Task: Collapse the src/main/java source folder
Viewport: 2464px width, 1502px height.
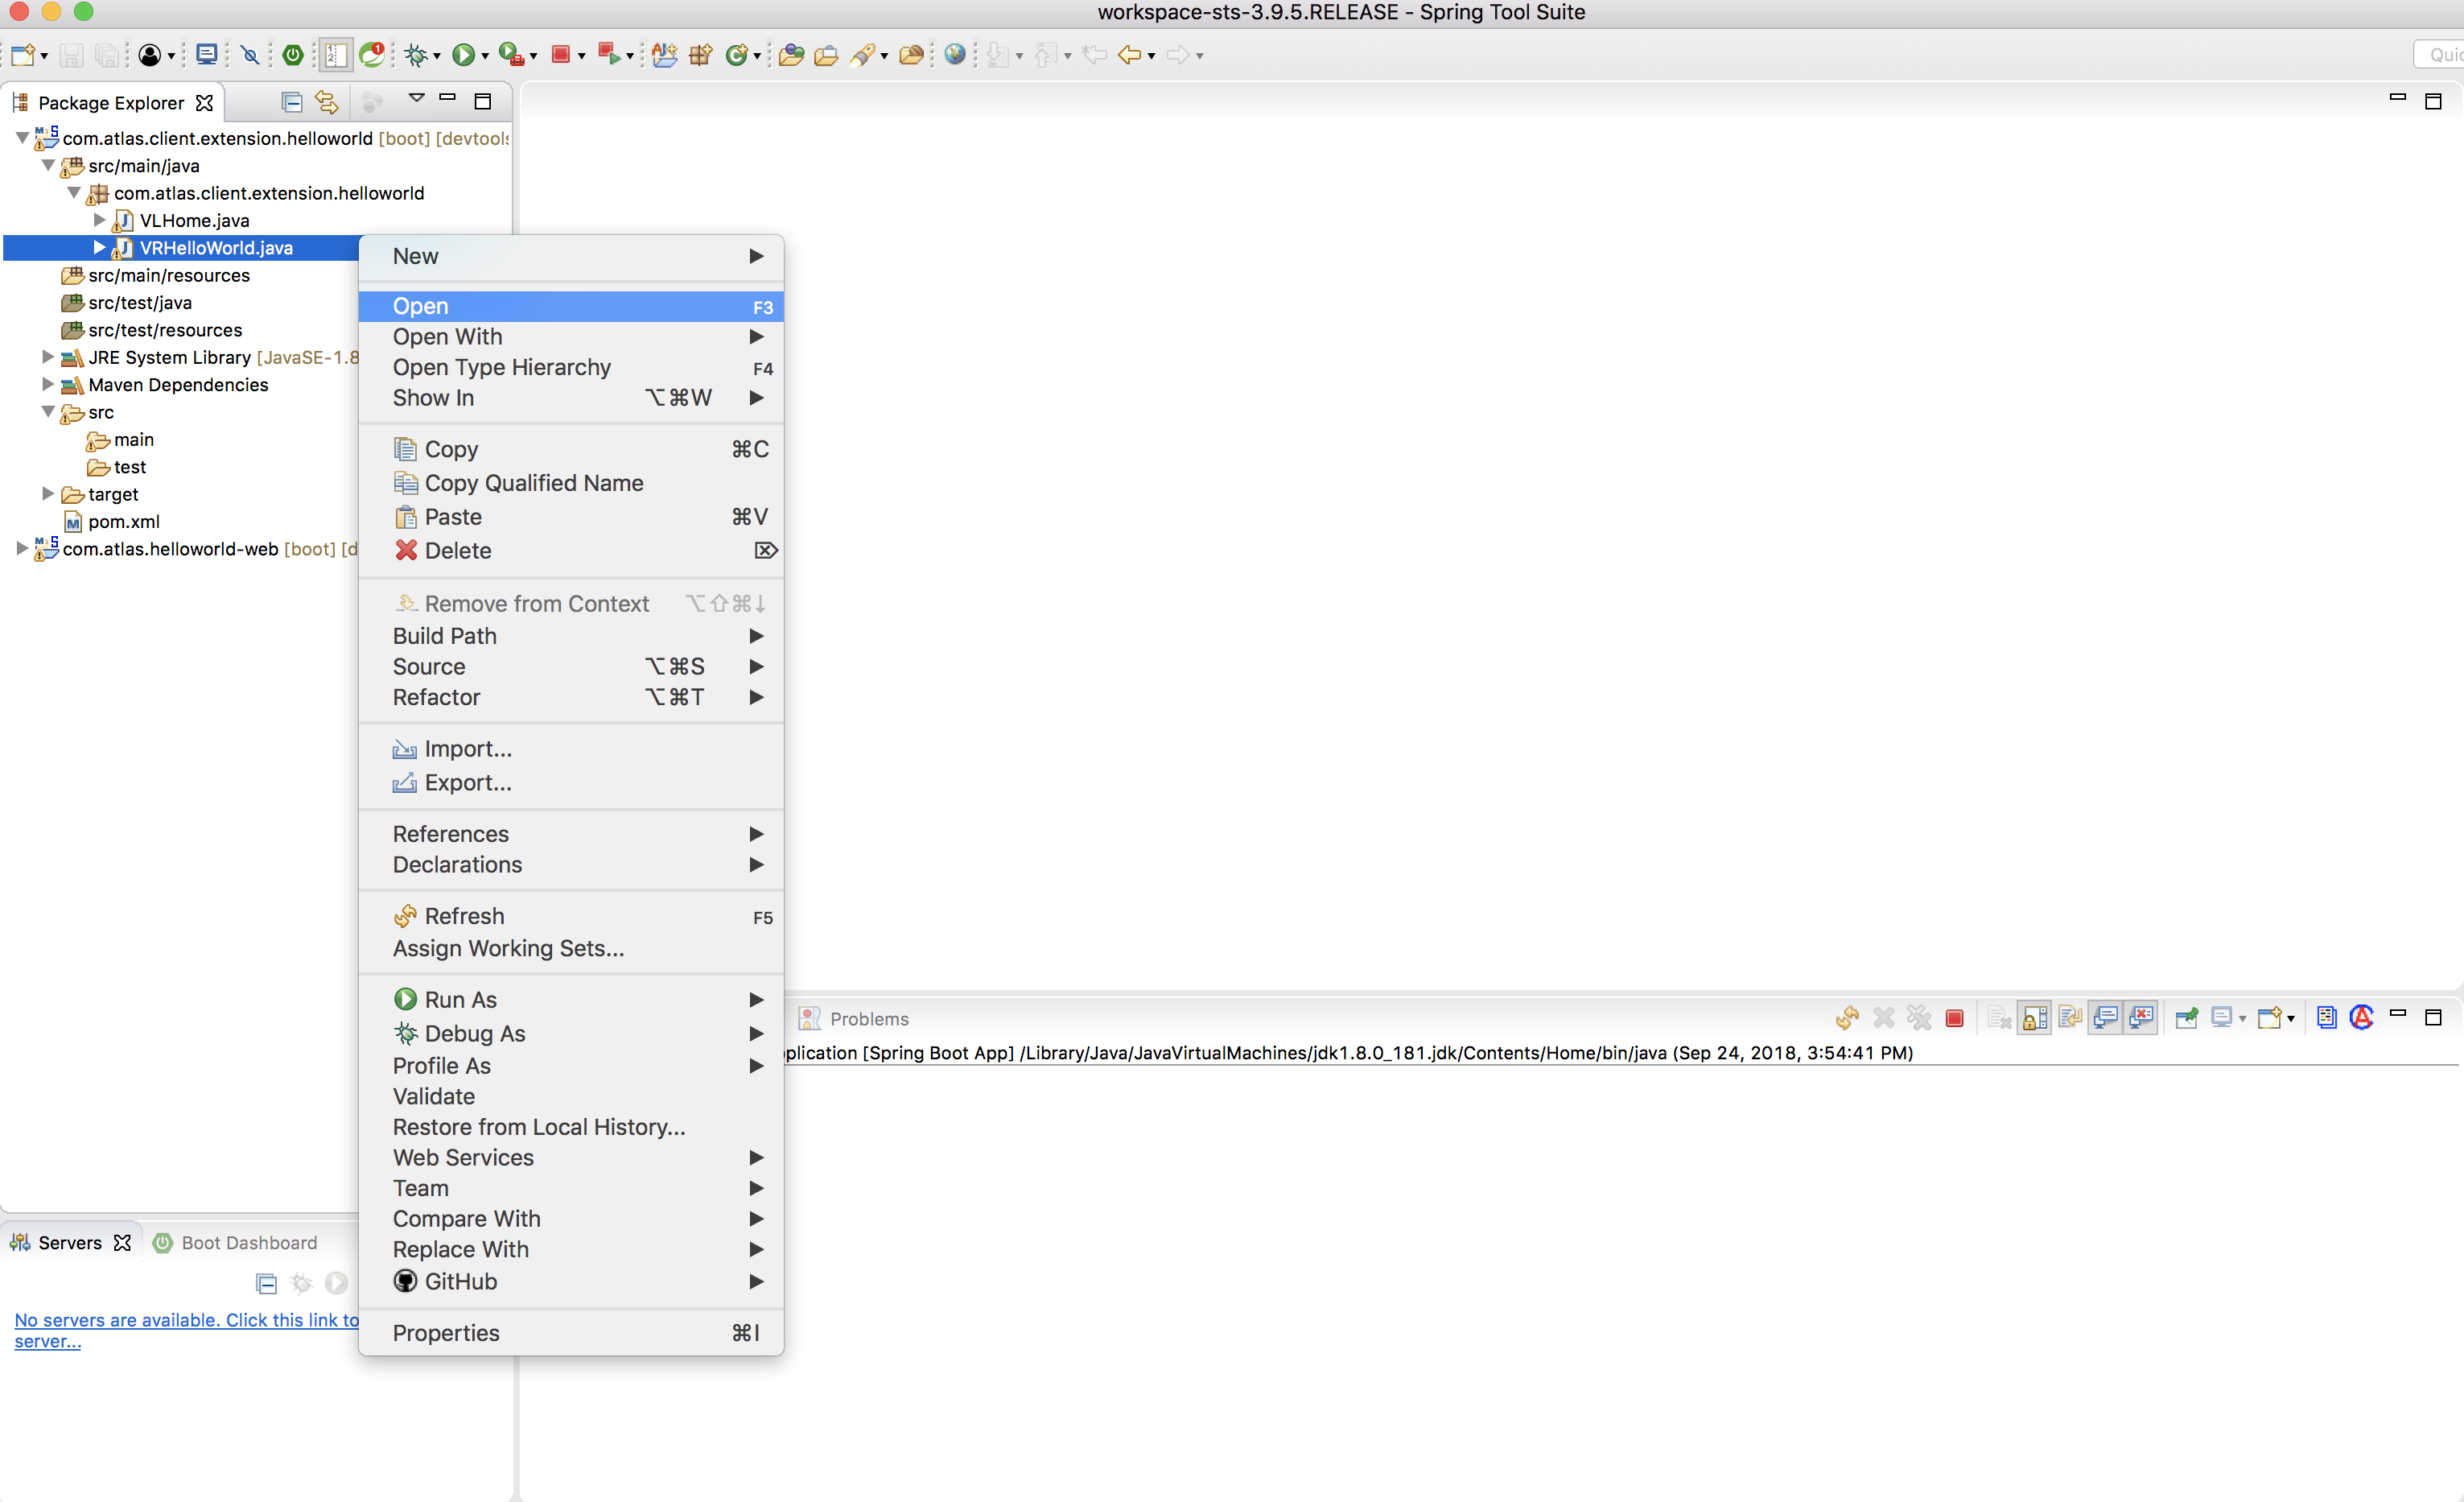Action: coord(48,165)
